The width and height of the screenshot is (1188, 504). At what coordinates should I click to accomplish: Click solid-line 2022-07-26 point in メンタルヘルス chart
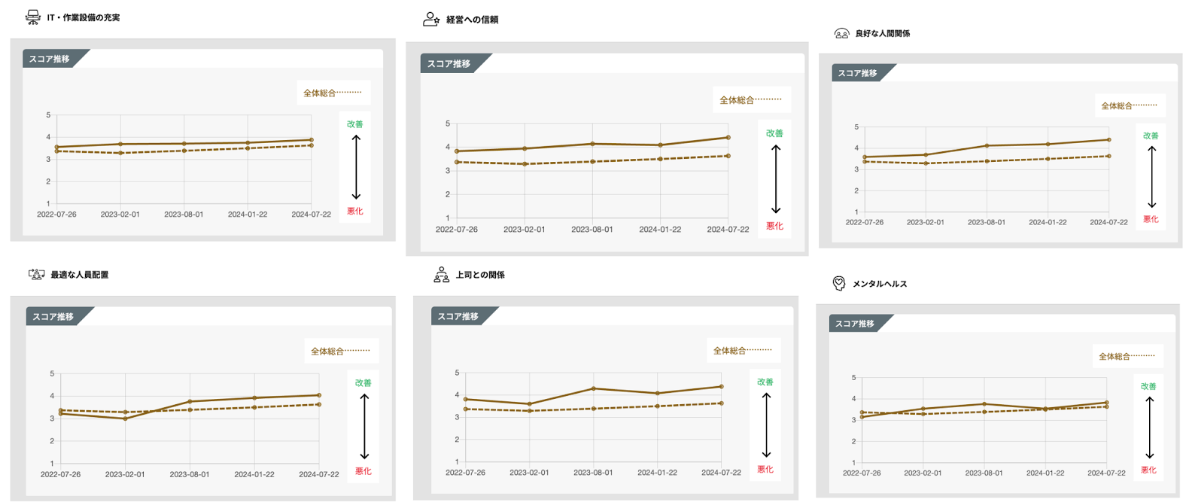click(x=862, y=417)
